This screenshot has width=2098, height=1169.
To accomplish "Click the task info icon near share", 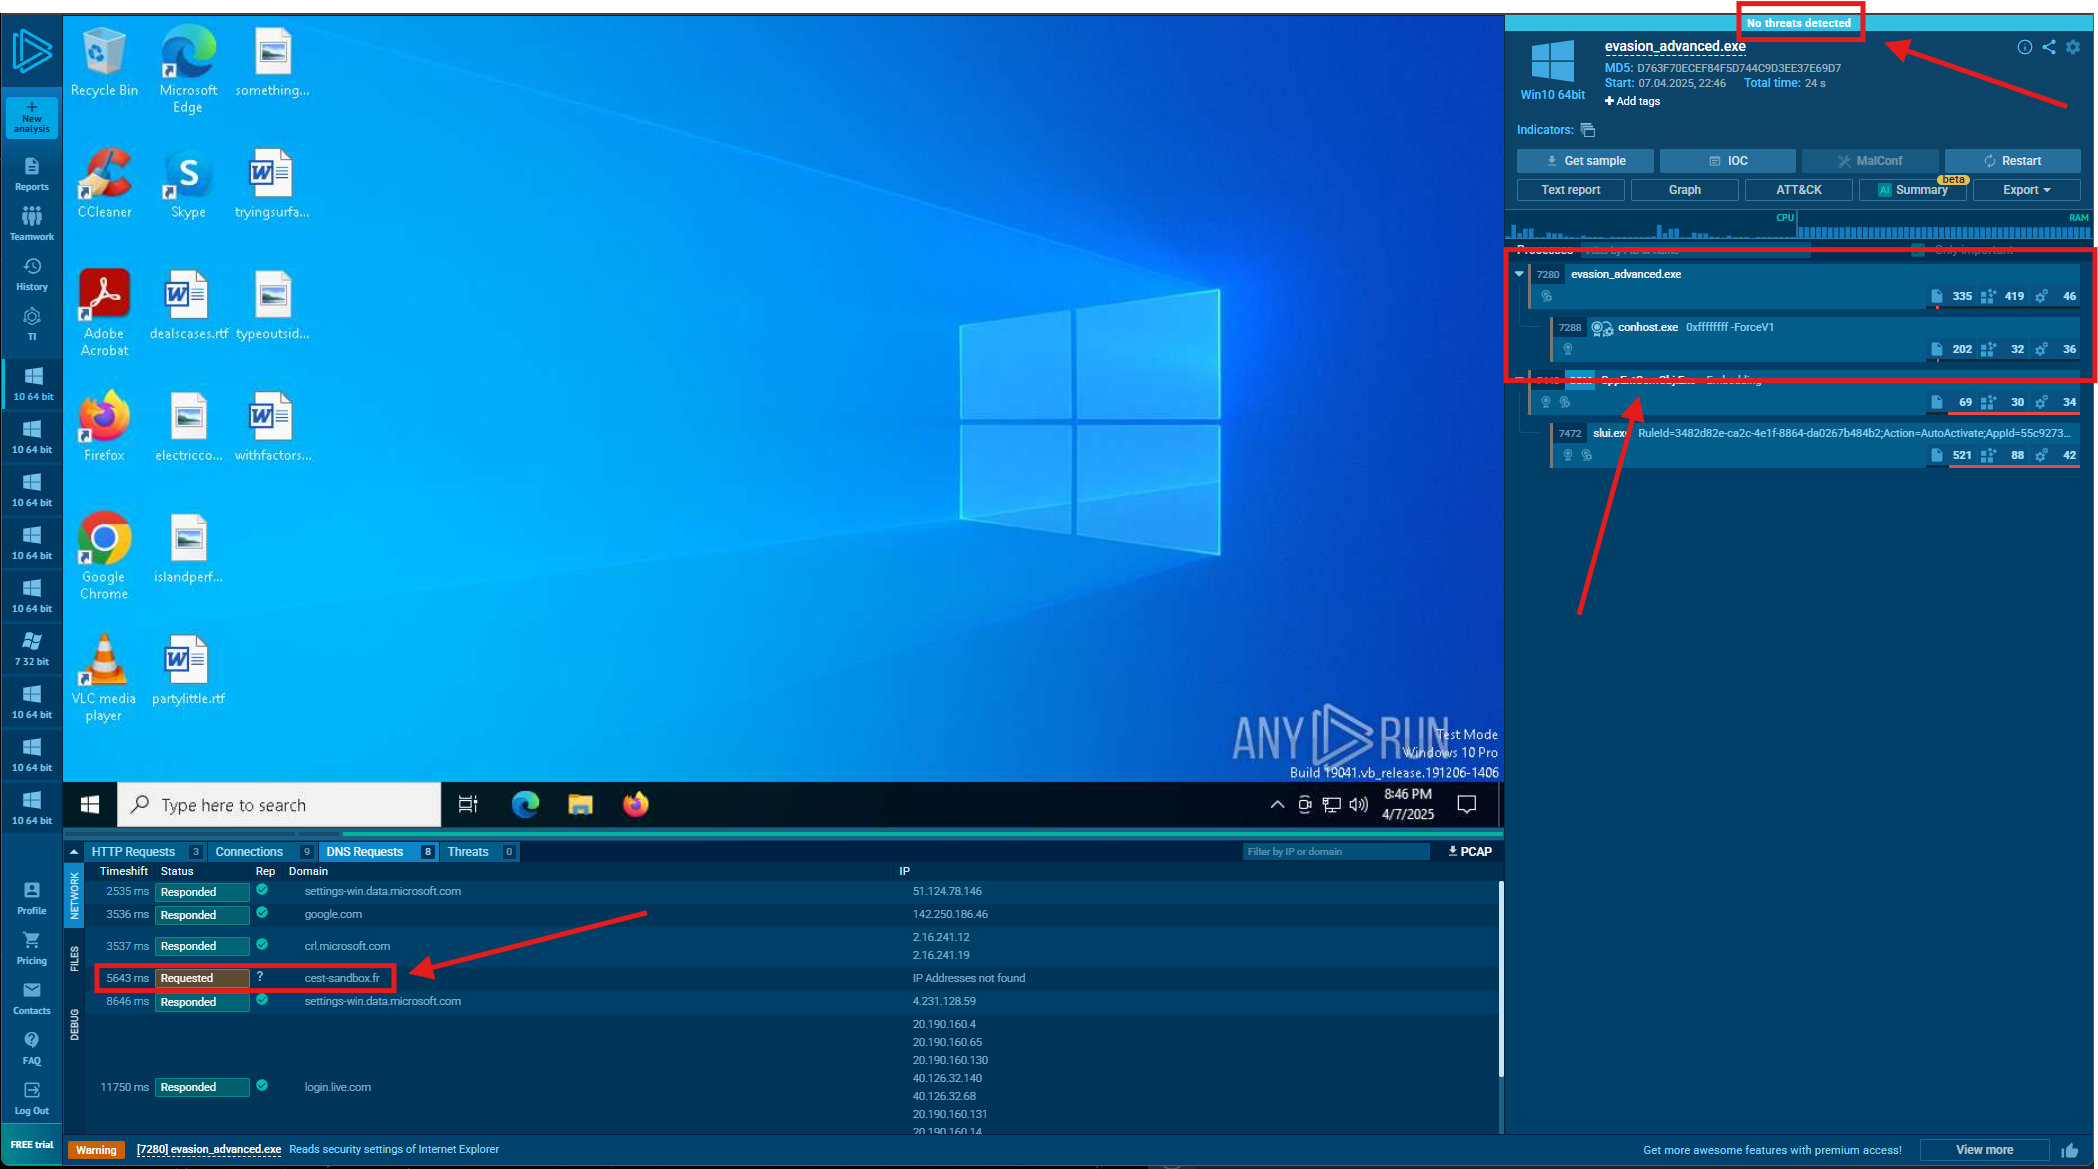I will [x=2025, y=47].
